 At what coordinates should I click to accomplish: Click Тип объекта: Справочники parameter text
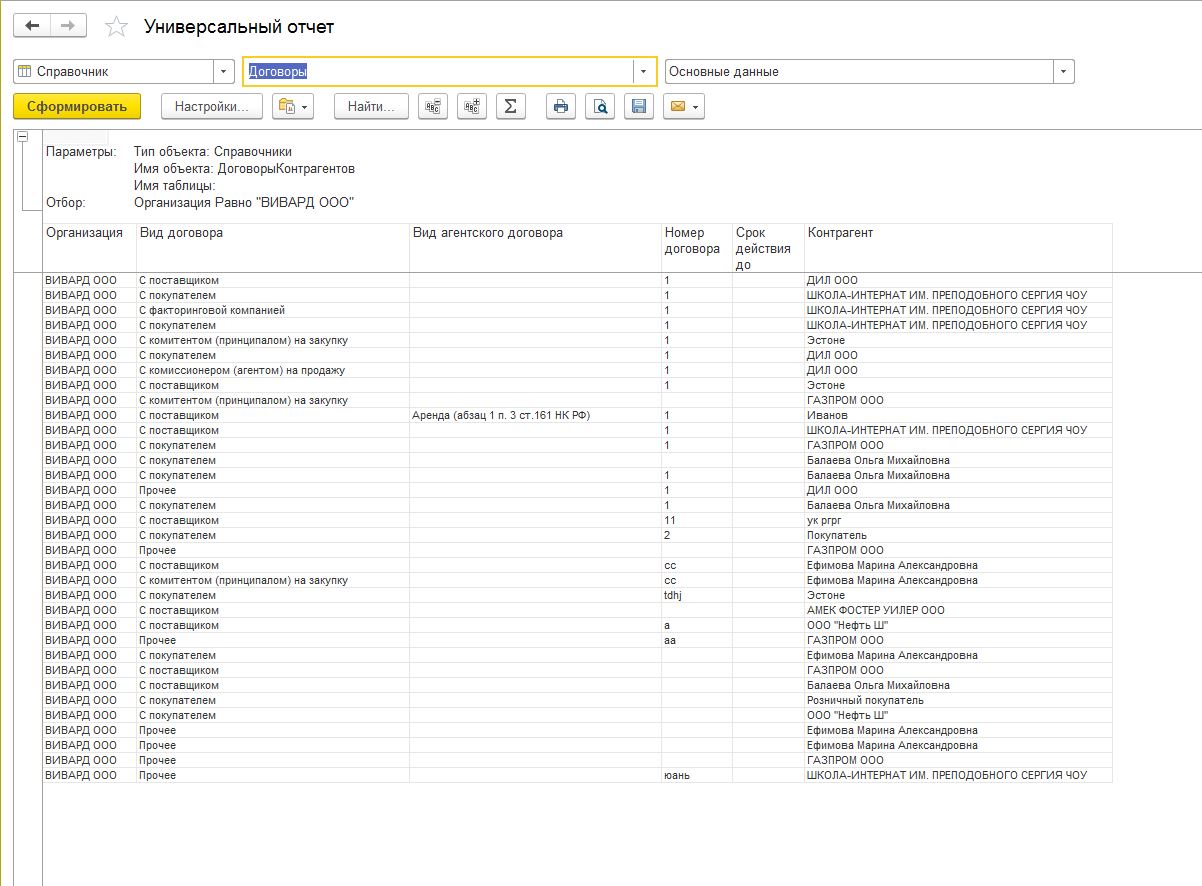pos(213,152)
